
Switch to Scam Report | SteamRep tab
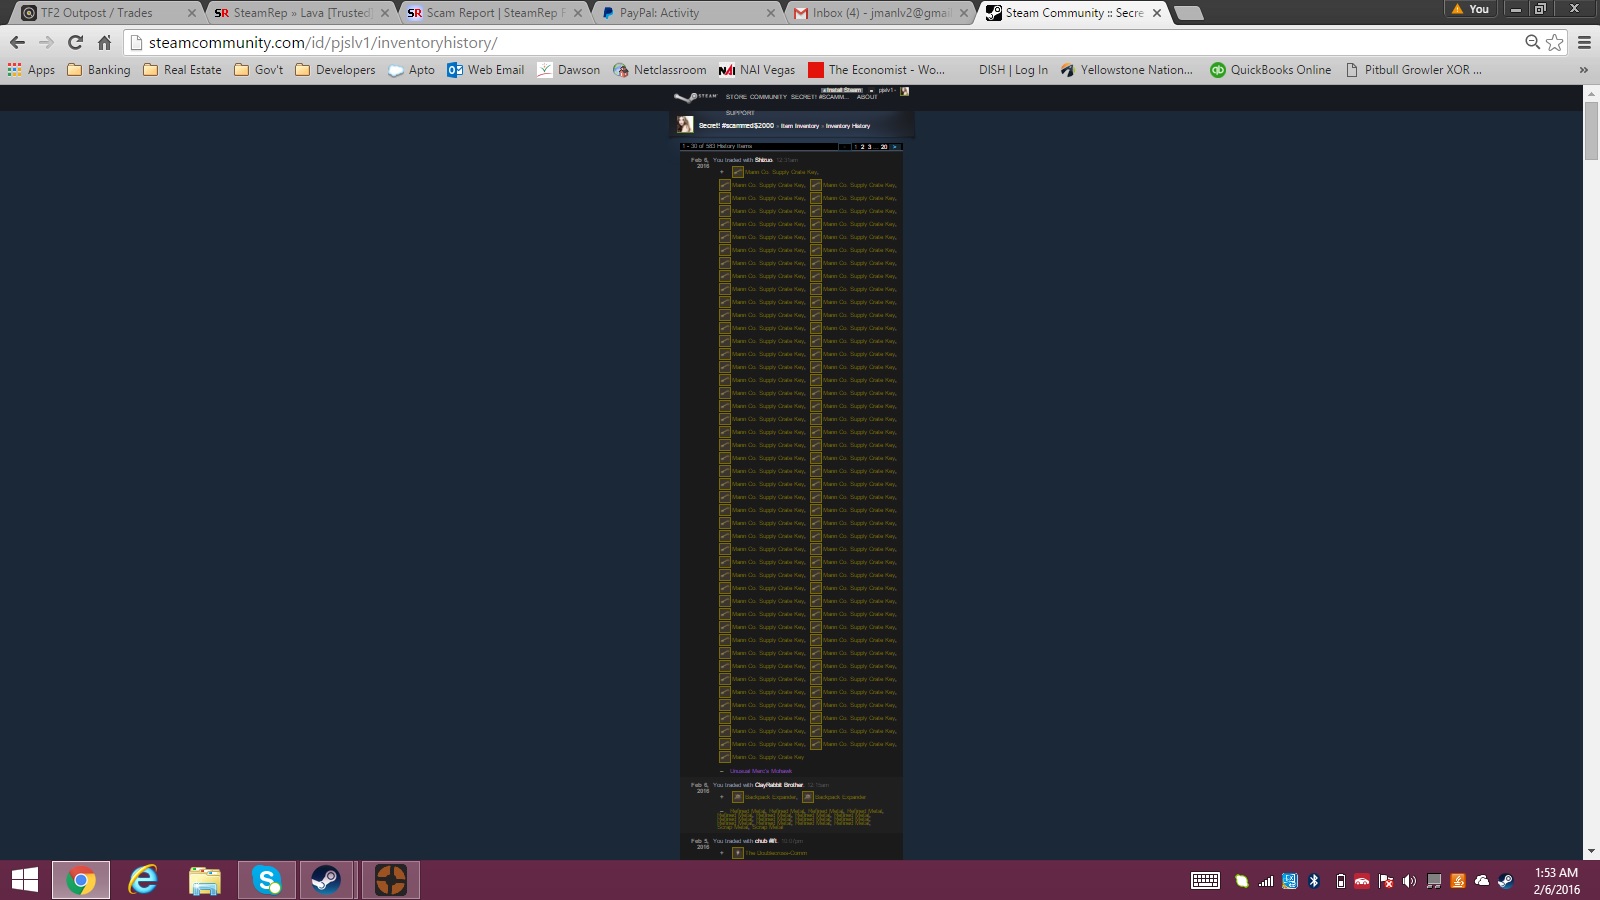coord(492,13)
